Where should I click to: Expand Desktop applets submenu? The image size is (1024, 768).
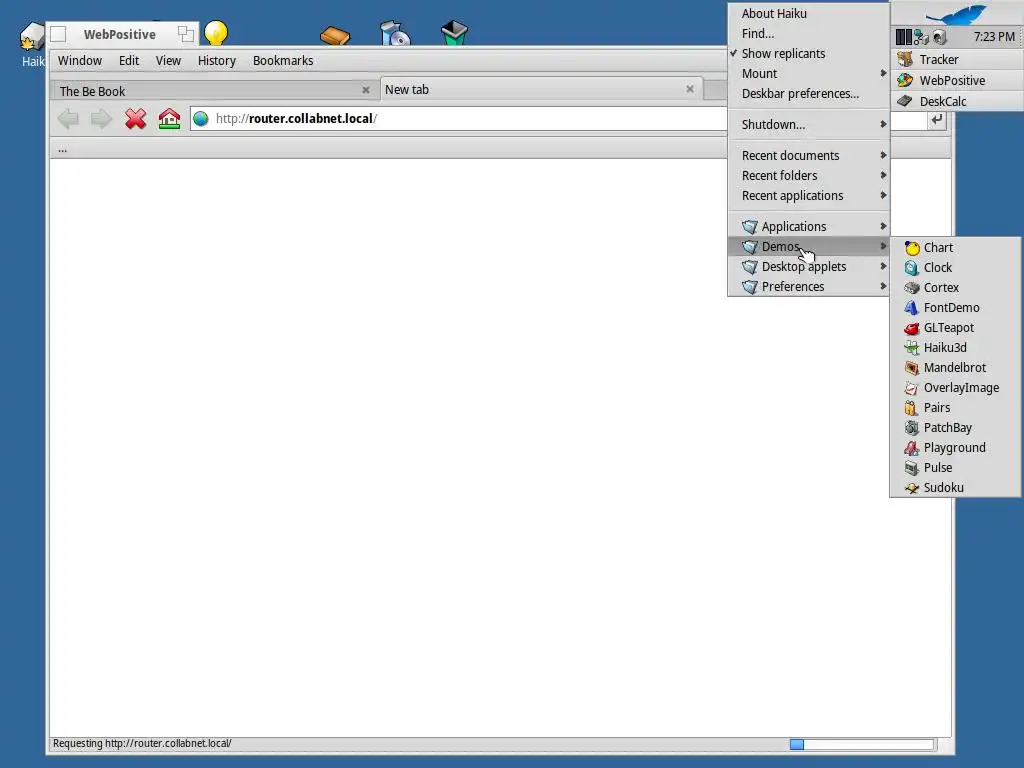pyautogui.click(x=808, y=266)
